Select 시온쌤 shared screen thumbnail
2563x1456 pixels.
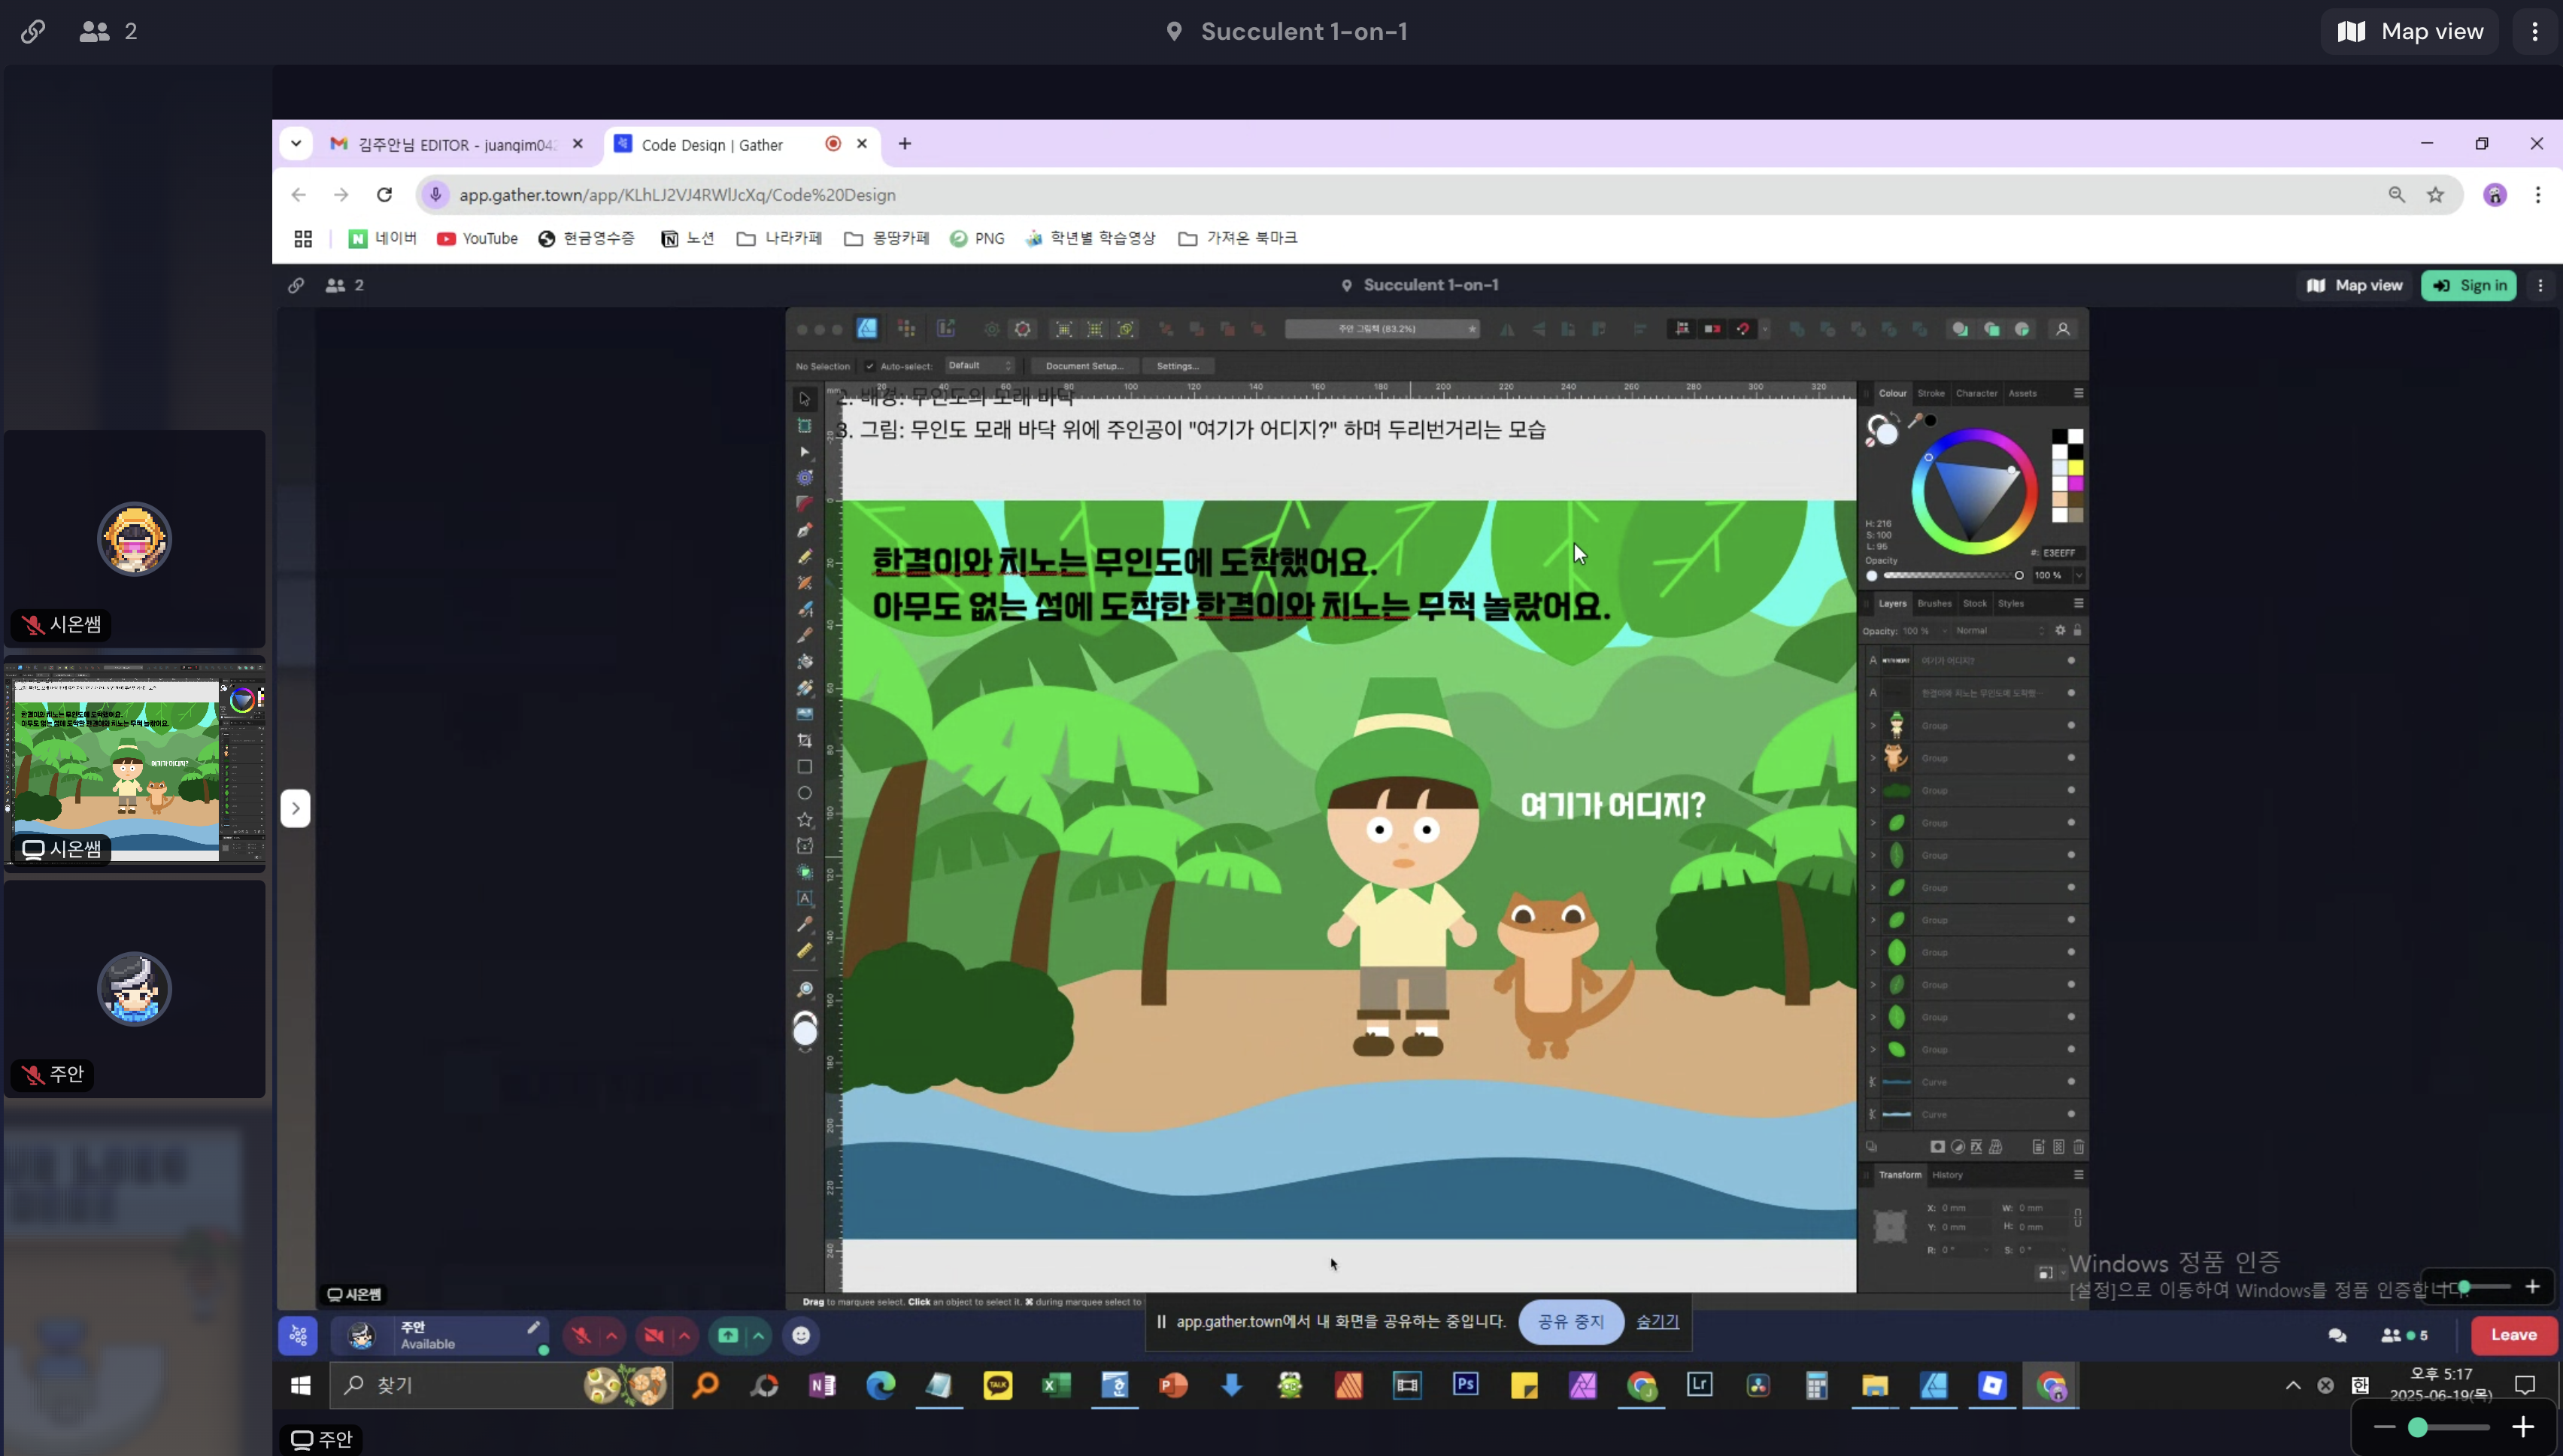(x=134, y=764)
